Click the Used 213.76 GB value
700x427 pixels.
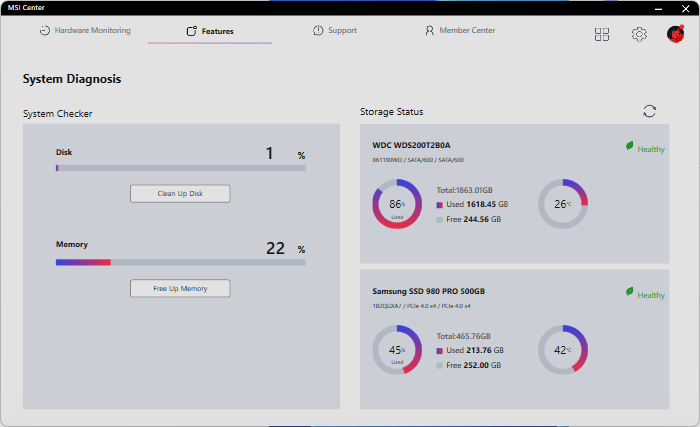[x=475, y=350]
